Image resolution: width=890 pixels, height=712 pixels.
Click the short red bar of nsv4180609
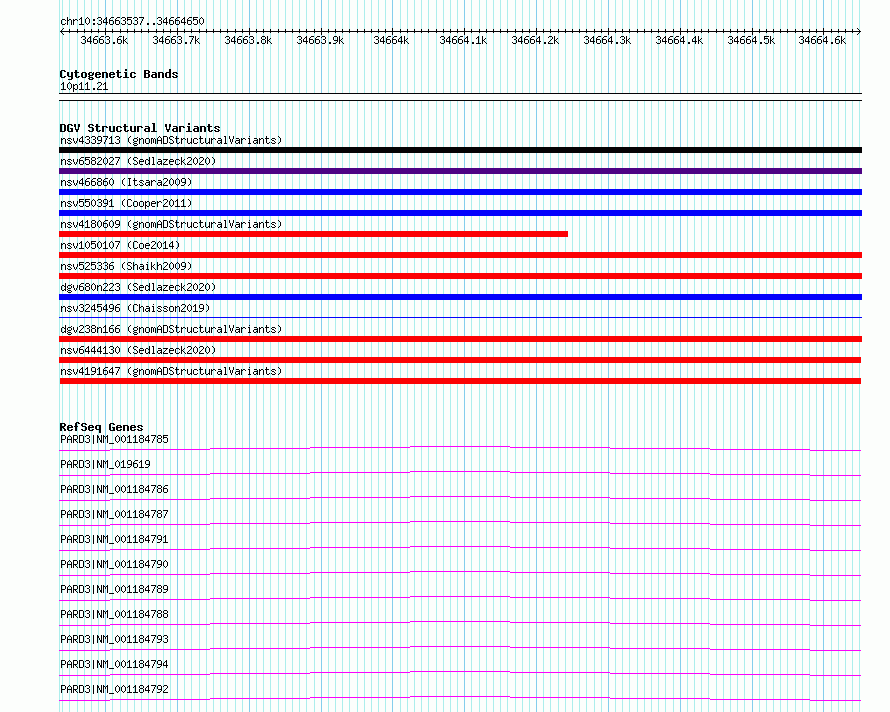point(313,234)
